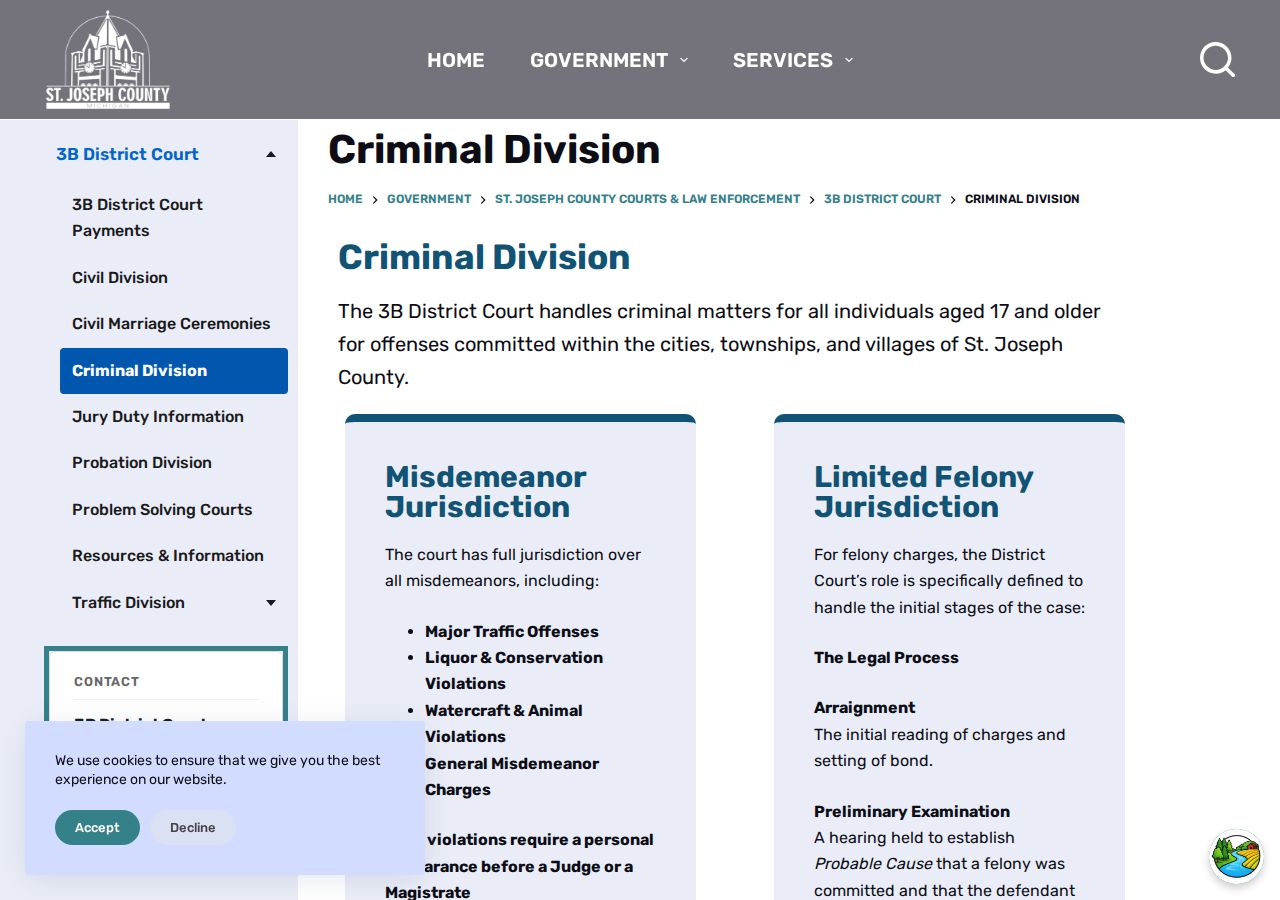Click the St. Joseph County logo
This screenshot has height=900, width=1280.
[108, 60]
